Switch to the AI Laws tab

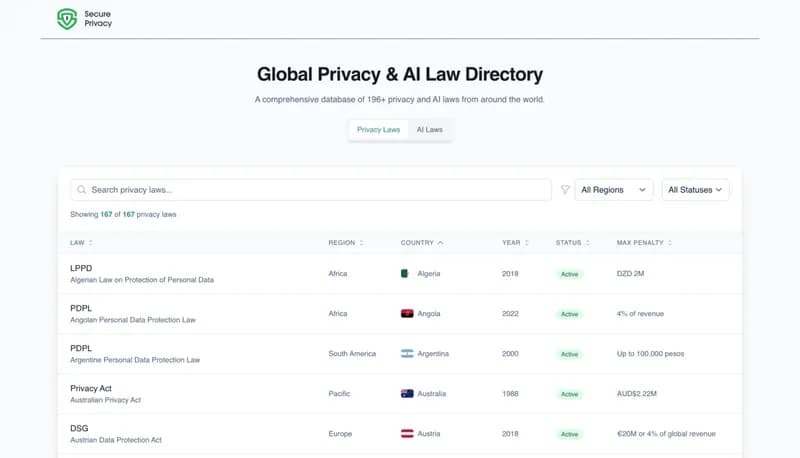click(430, 130)
